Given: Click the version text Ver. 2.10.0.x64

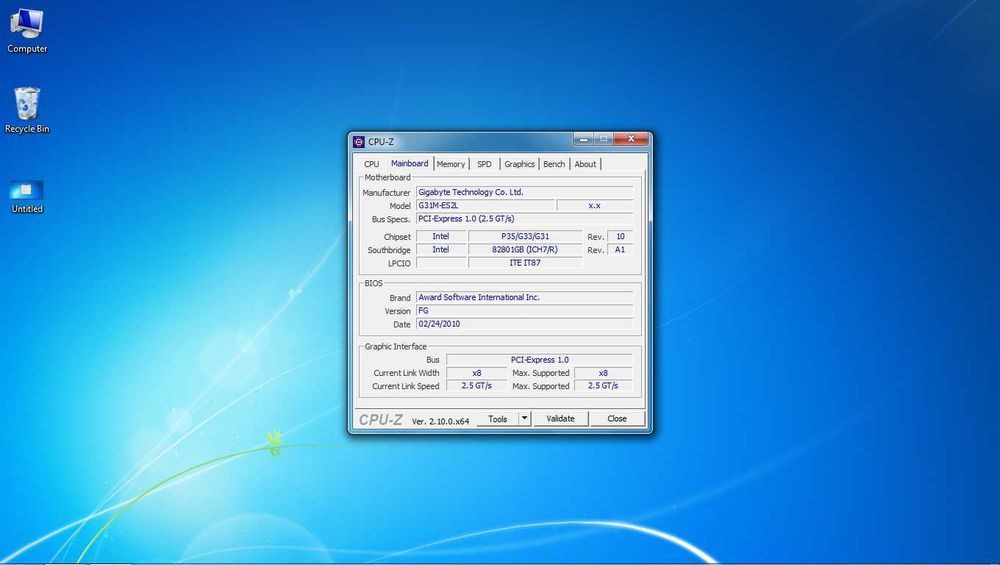Looking at the screenshot, I should [441, 422].
